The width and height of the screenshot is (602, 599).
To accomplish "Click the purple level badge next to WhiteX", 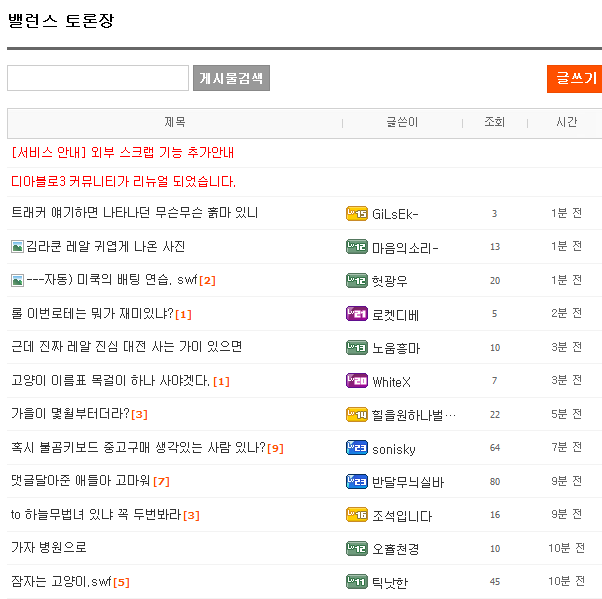I will point(356,381).
